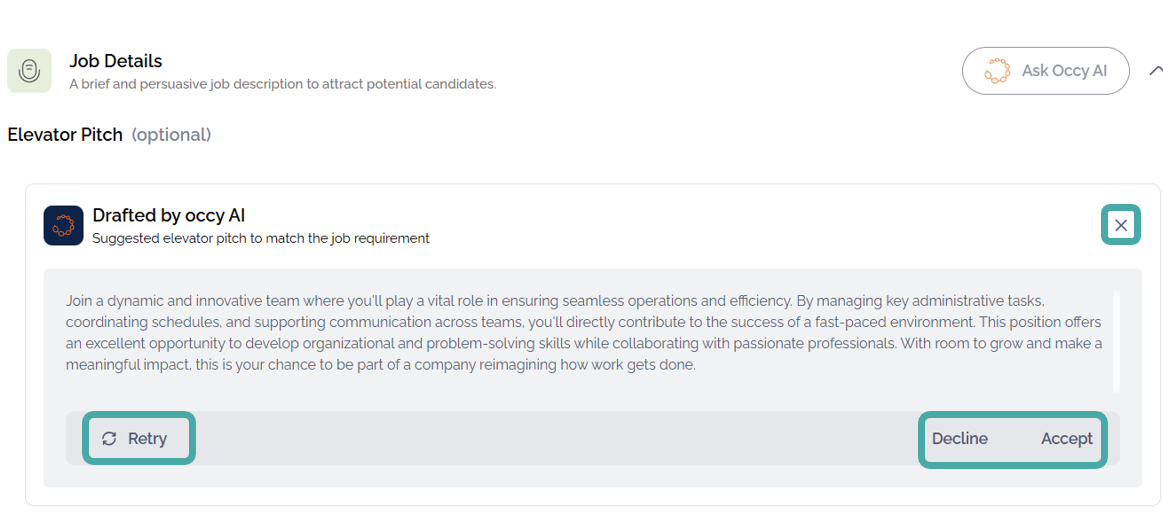This screenshot has width=1163, height=514.
Task: Click the circular arrows refresh icon
Action: [x=109, y=439]
